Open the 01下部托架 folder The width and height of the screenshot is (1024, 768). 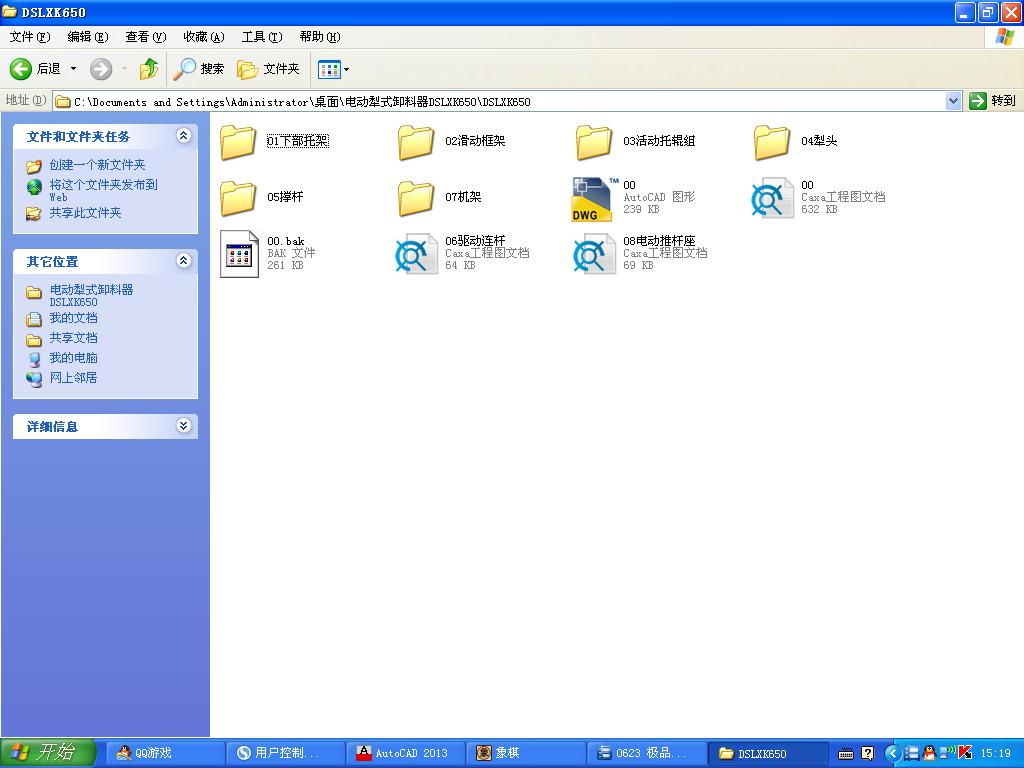pos(237,141)
